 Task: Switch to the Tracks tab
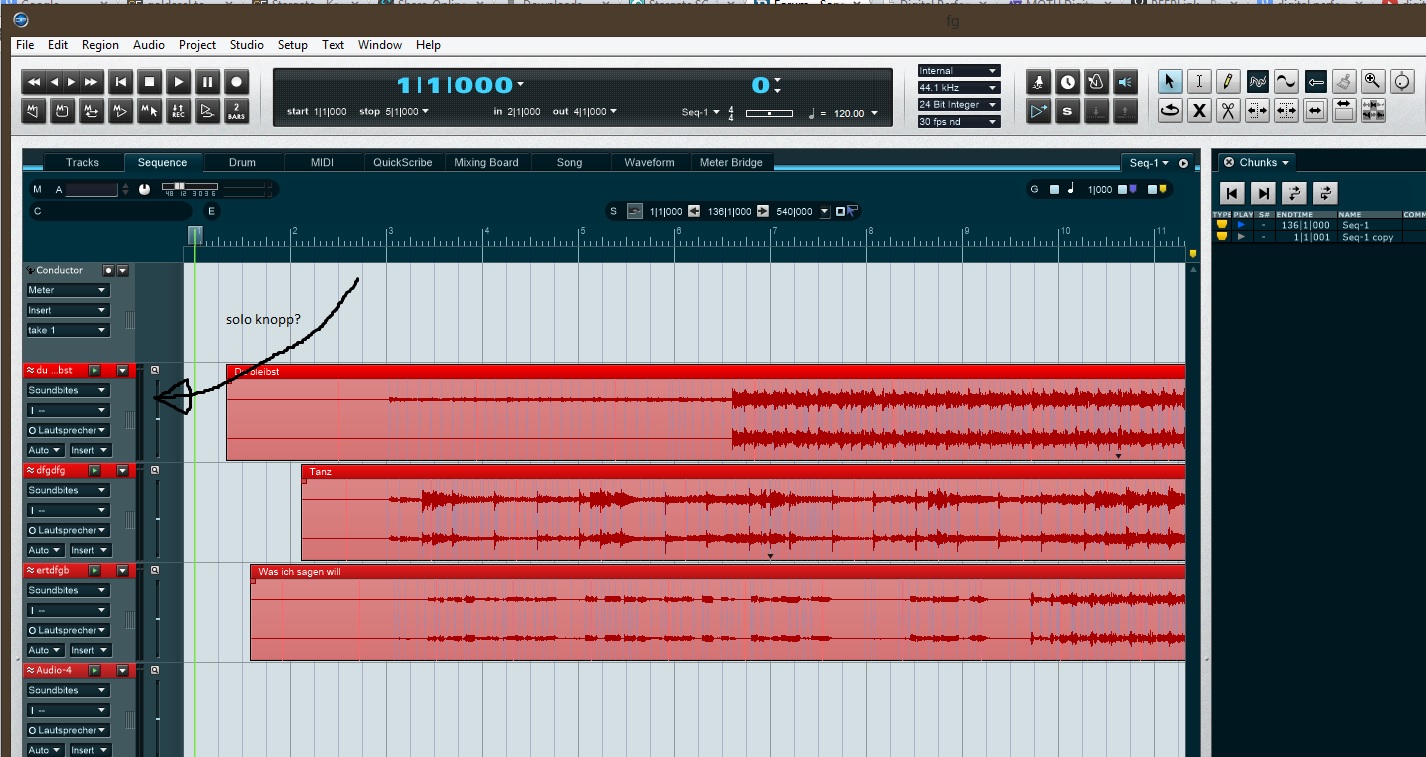coord(83,162)
